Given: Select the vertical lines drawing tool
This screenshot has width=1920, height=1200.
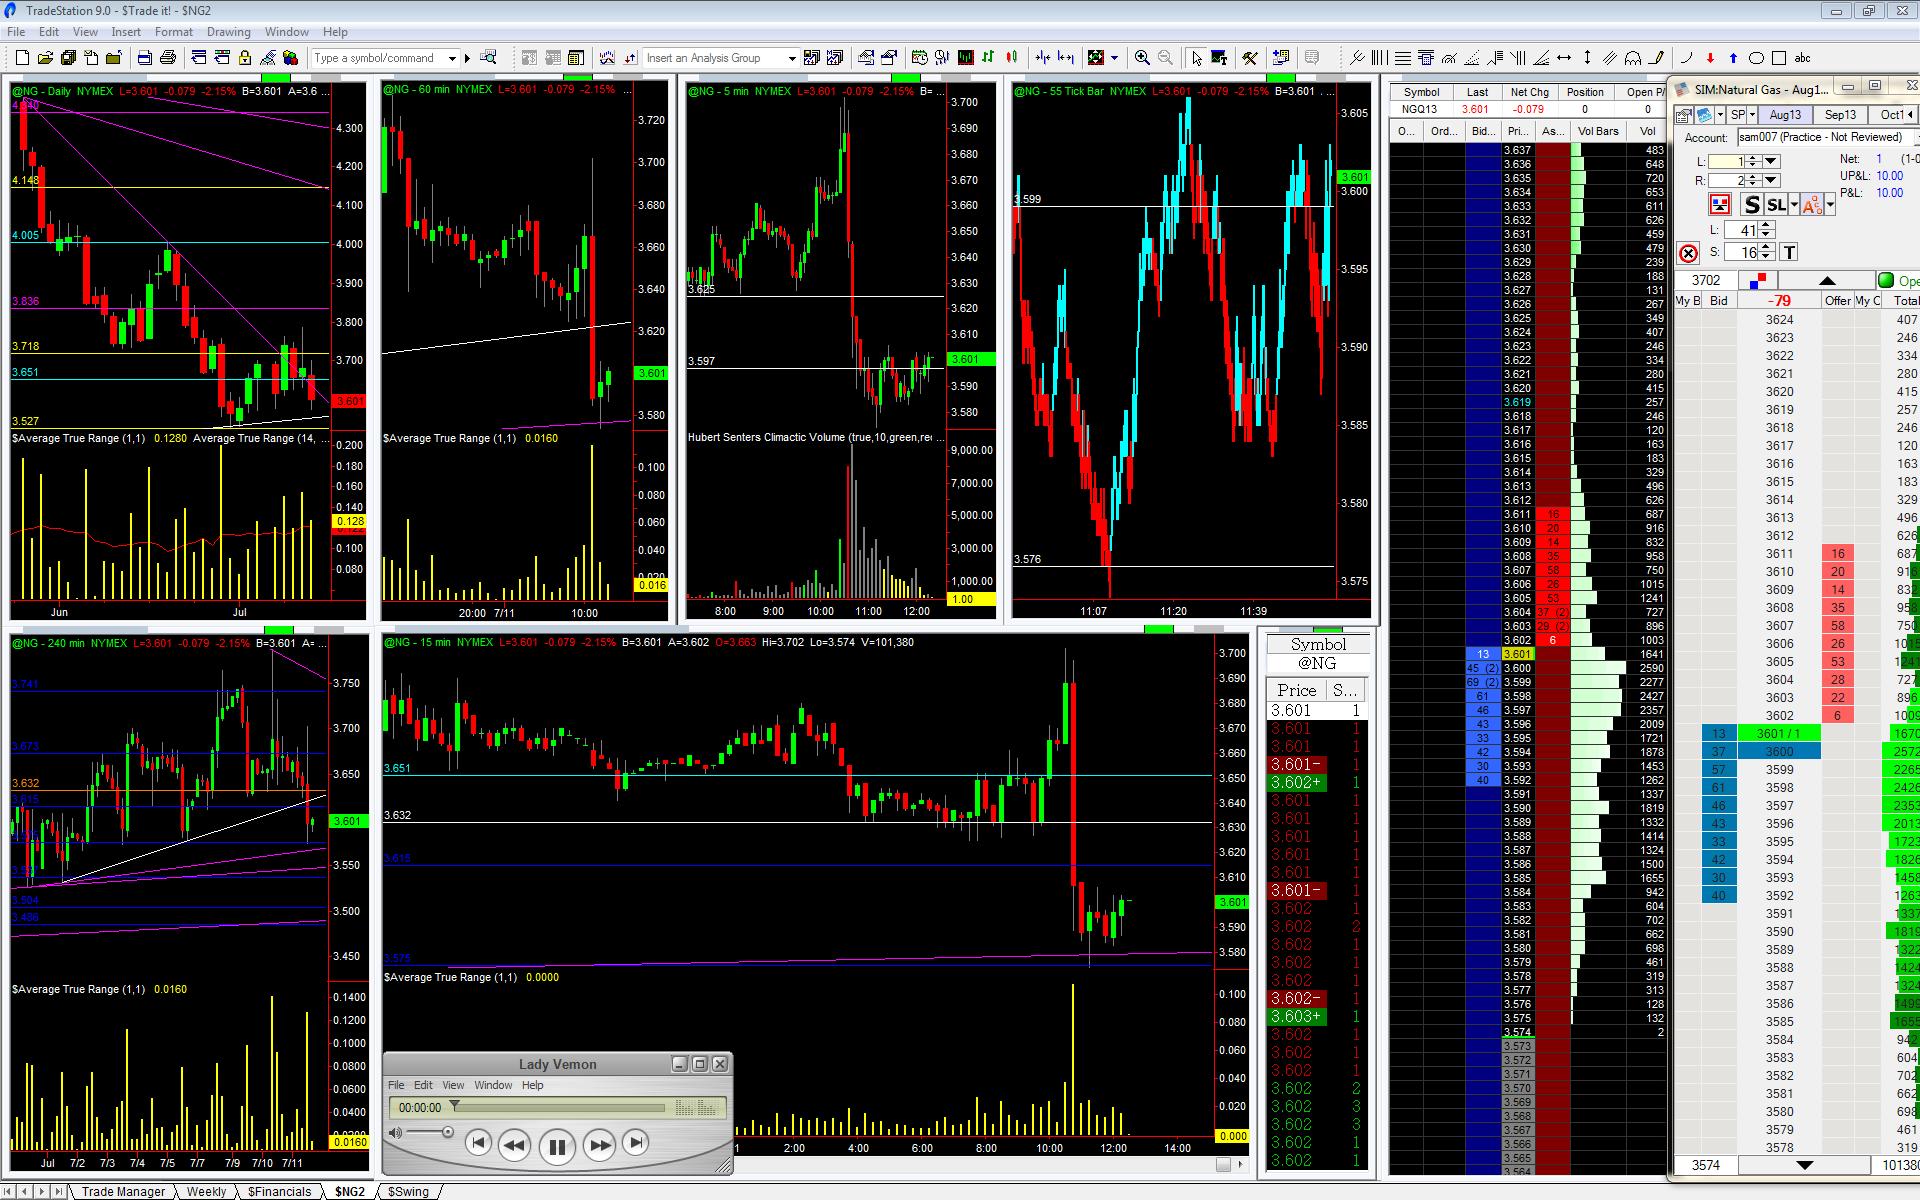Looking at the screenshot, I should (1380, 58).
